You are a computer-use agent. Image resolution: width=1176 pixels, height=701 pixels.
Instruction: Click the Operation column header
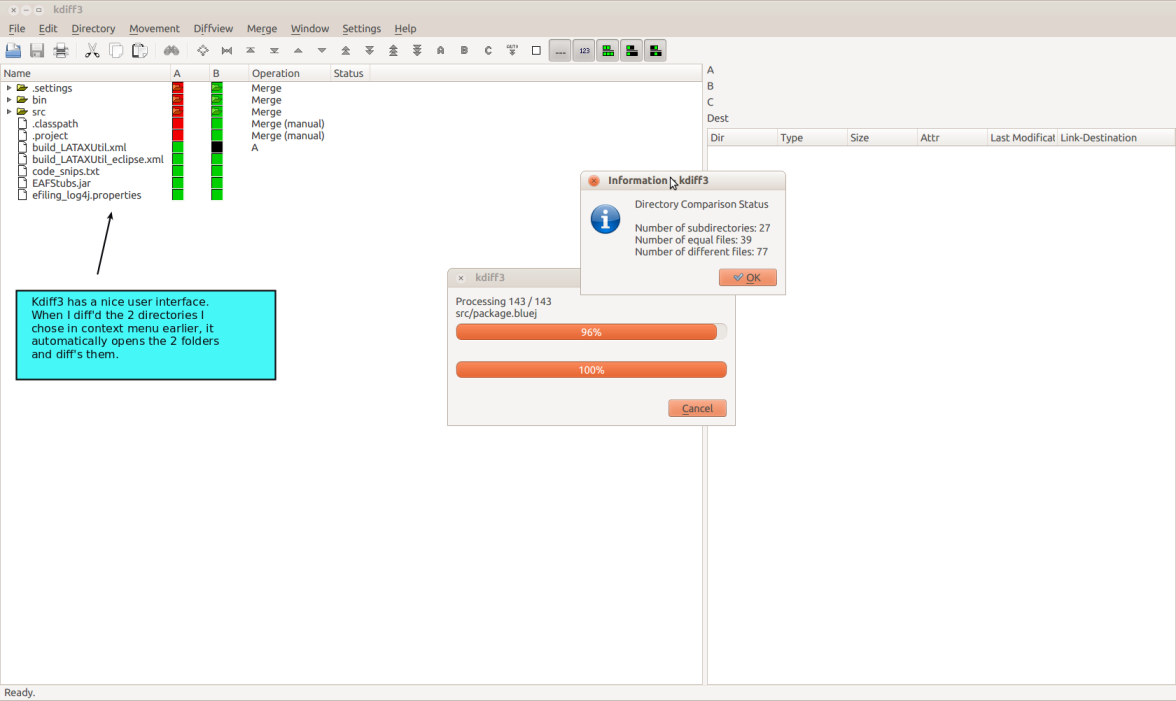pyautogui.click(x=289, y=73)
